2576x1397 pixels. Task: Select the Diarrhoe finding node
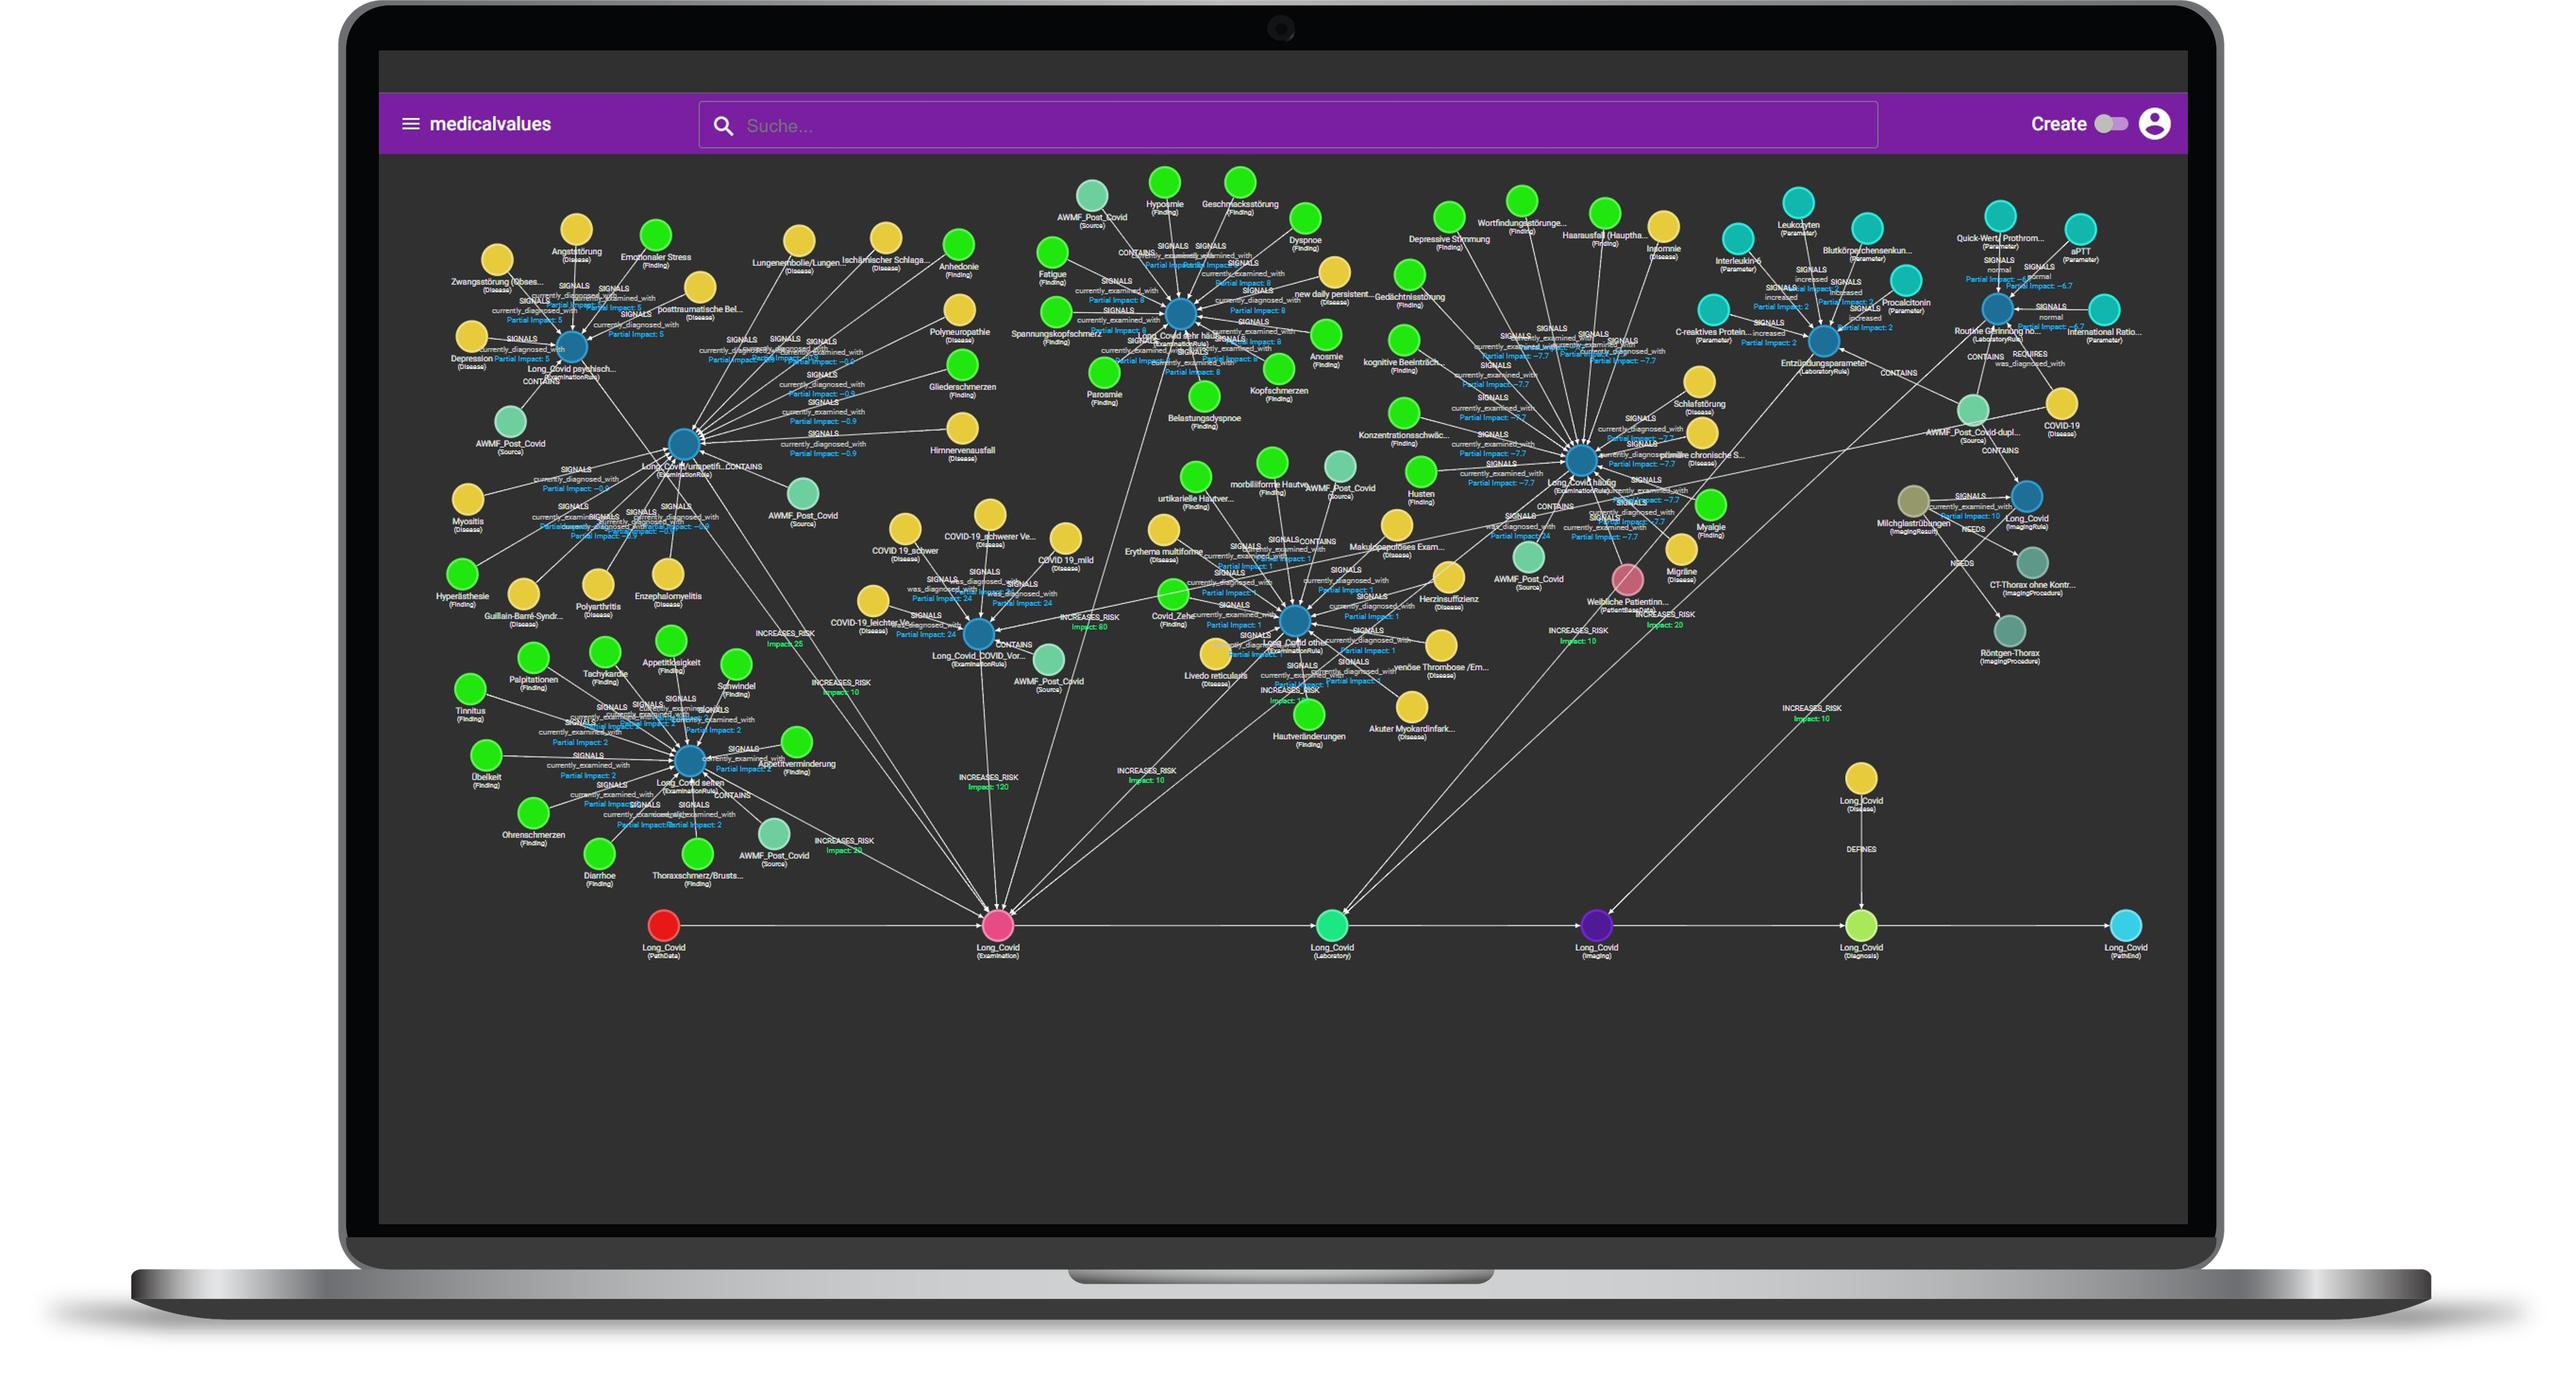point(599,853)
